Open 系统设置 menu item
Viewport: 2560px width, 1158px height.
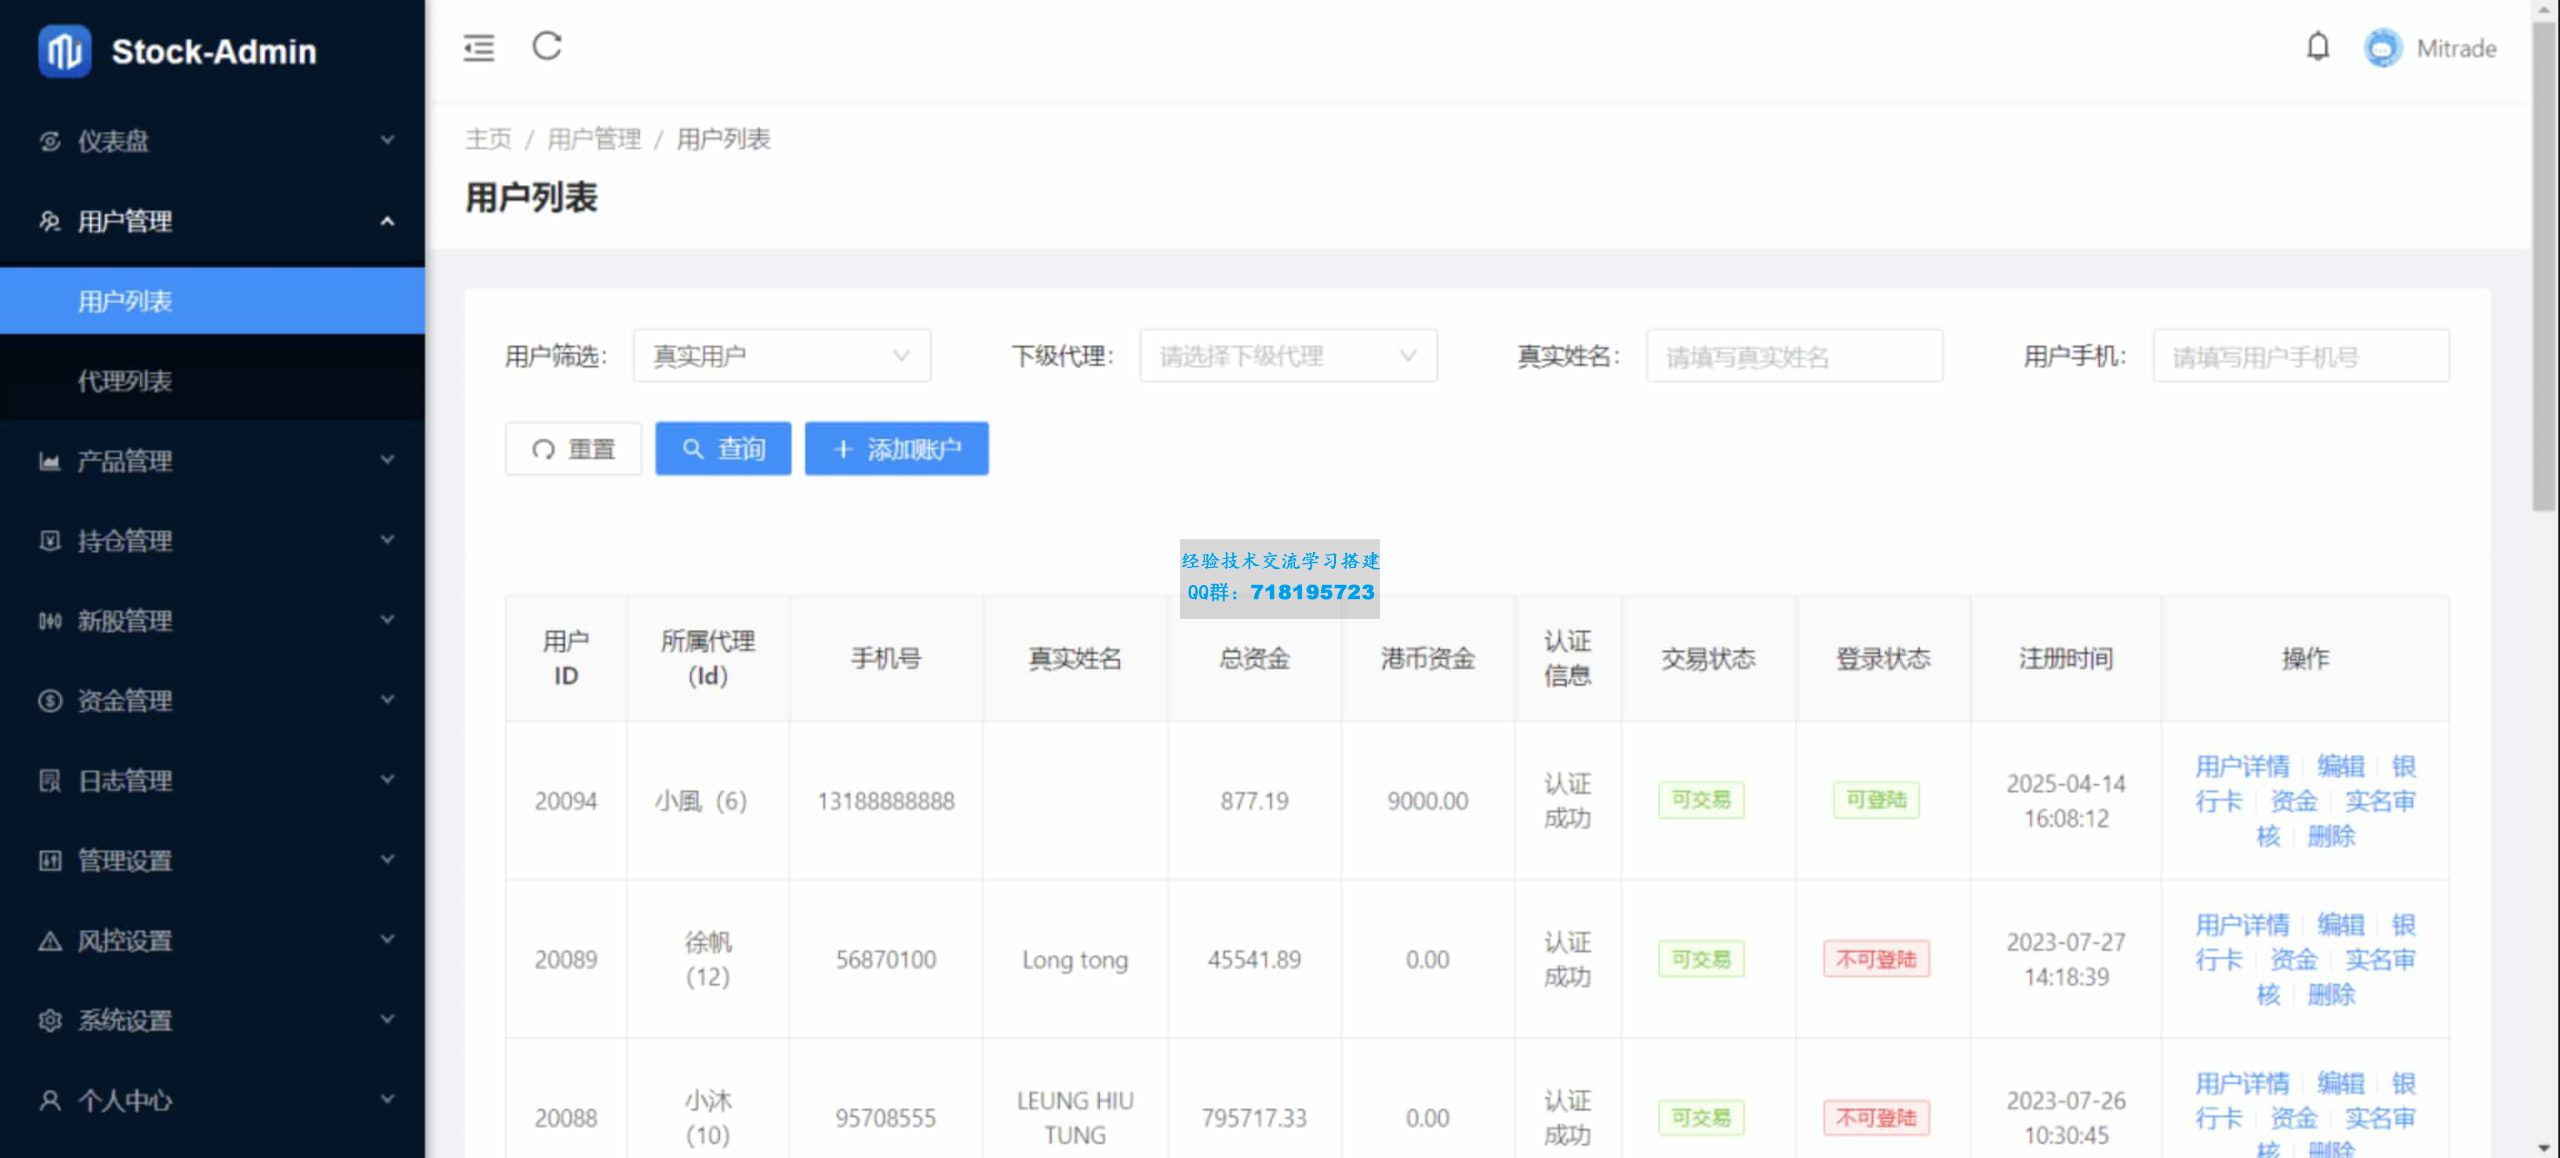coord(212,1021)
